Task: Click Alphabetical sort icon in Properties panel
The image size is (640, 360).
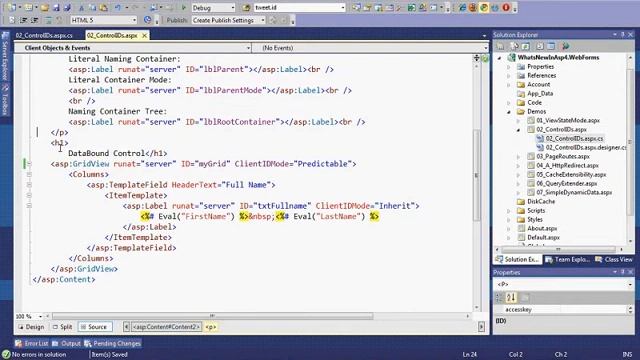Action: [x=511, y=298]
